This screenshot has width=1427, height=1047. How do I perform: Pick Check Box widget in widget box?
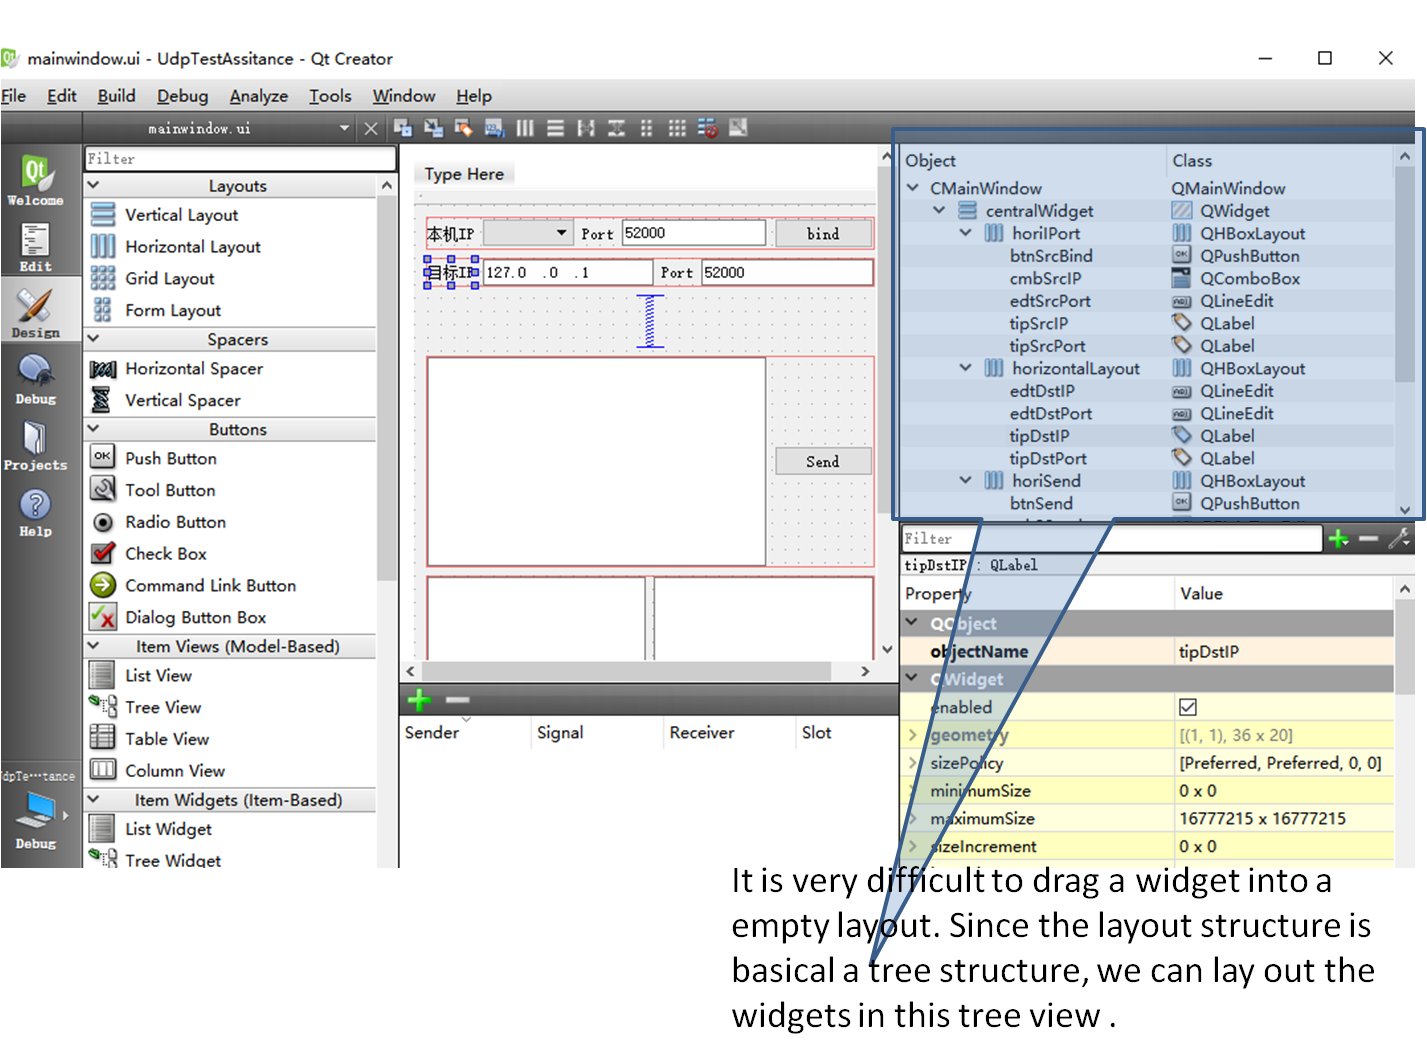tap(166, 553)
